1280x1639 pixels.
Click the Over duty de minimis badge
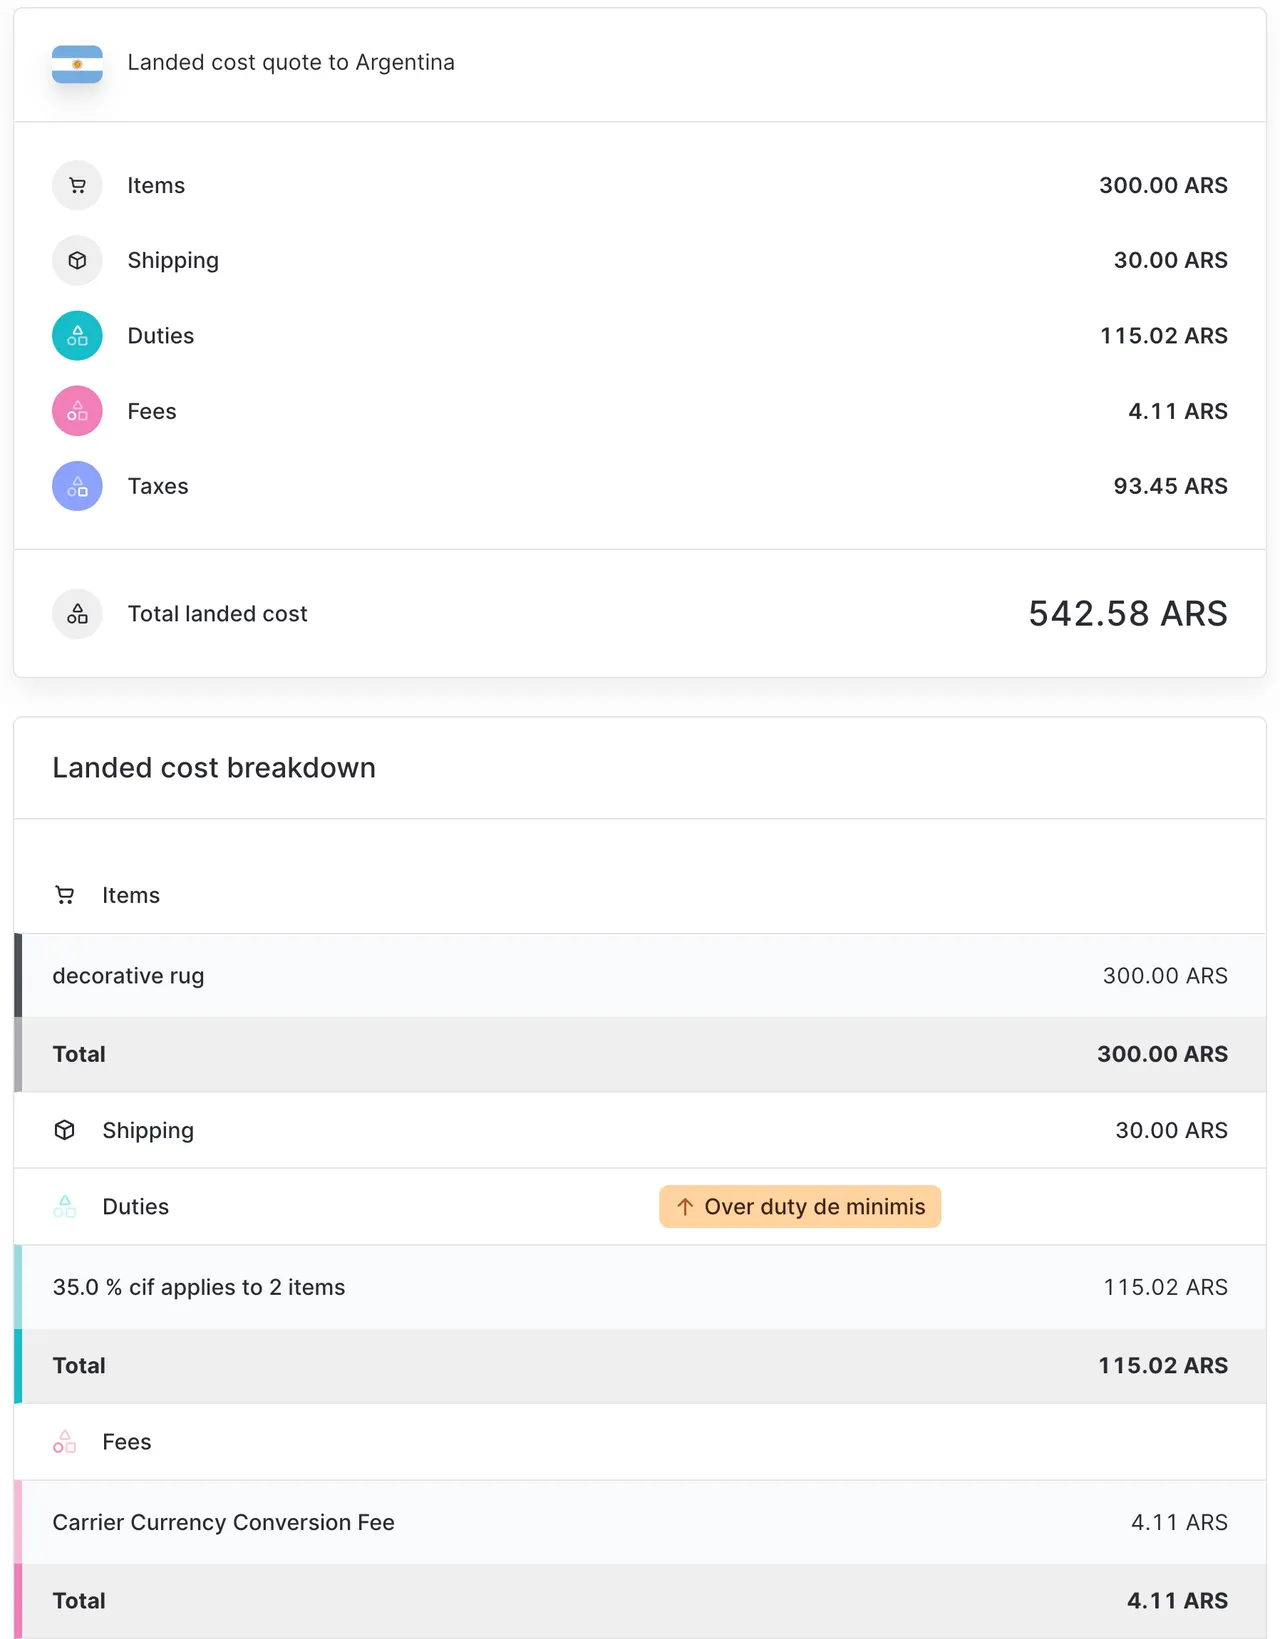coord(799,1207)
